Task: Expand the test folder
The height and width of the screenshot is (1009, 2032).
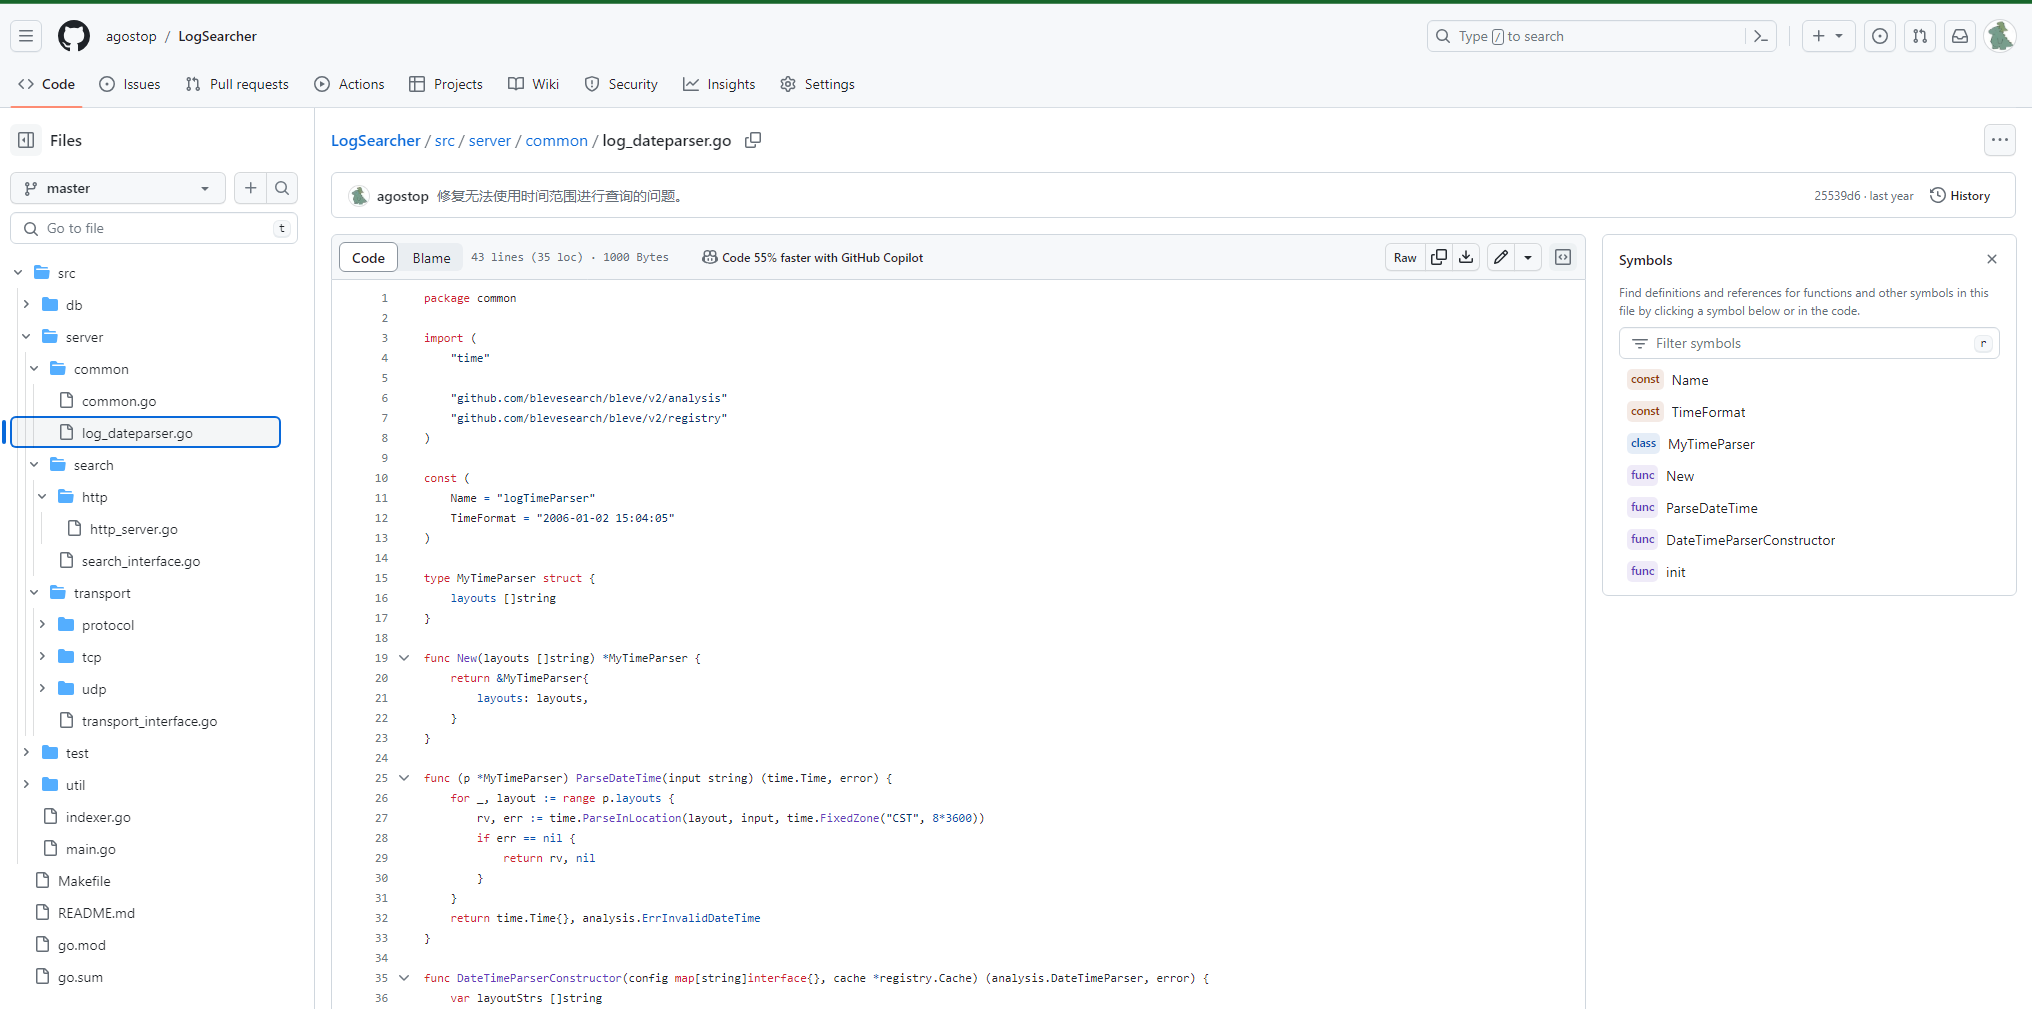Action: (x=26, y=753)
